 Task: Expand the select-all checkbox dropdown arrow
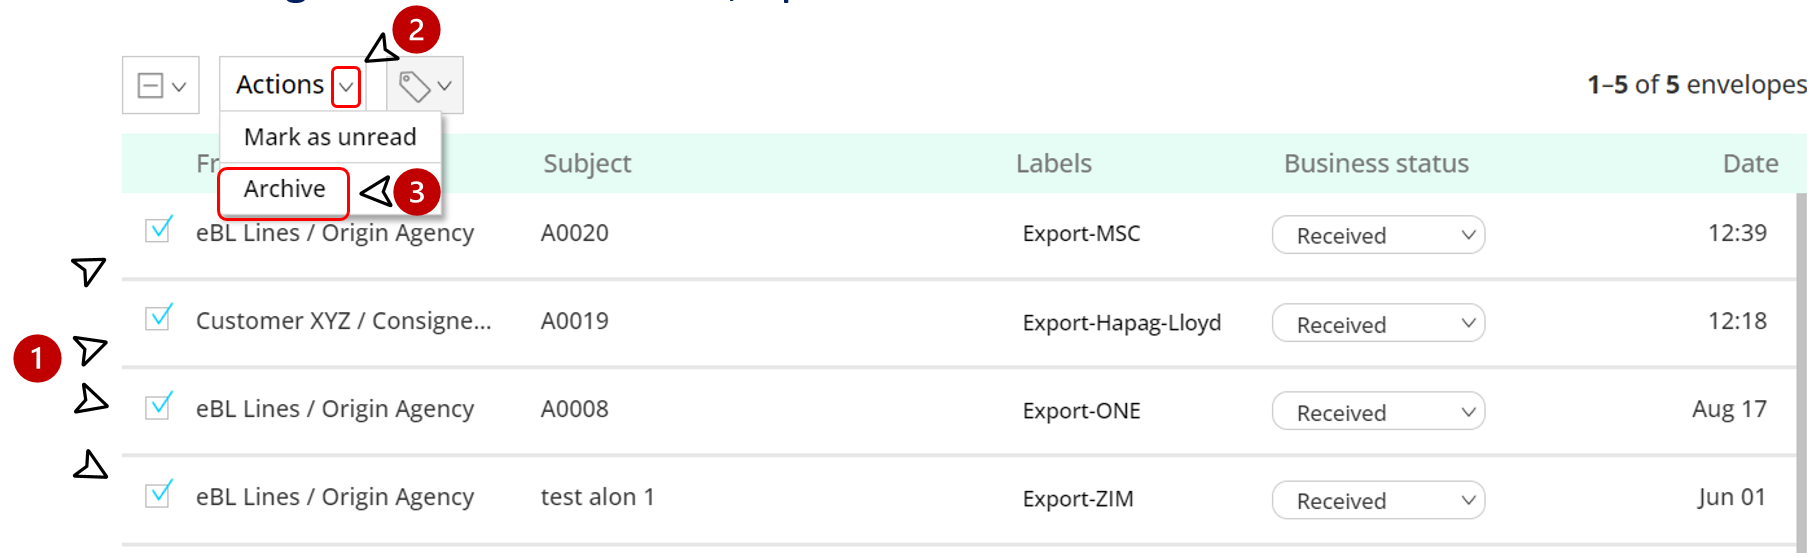179,87
